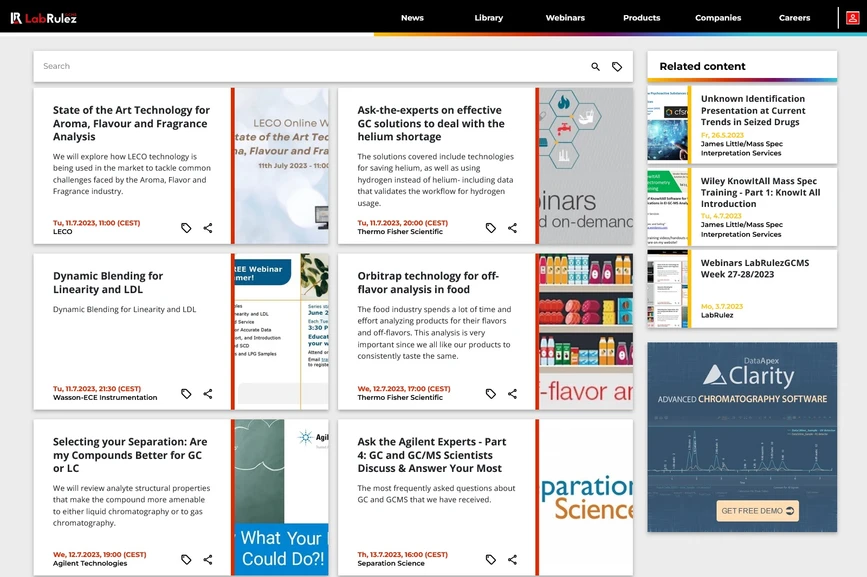Click tag icon on Dynamic Blending card
Viewport: 867px width, 577px height.
click(x=186, y=394)
